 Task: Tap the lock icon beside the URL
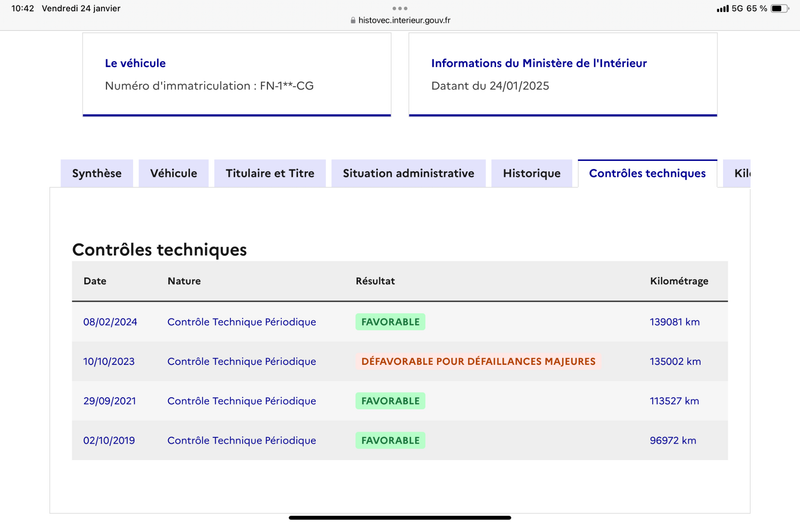(353, 20)
